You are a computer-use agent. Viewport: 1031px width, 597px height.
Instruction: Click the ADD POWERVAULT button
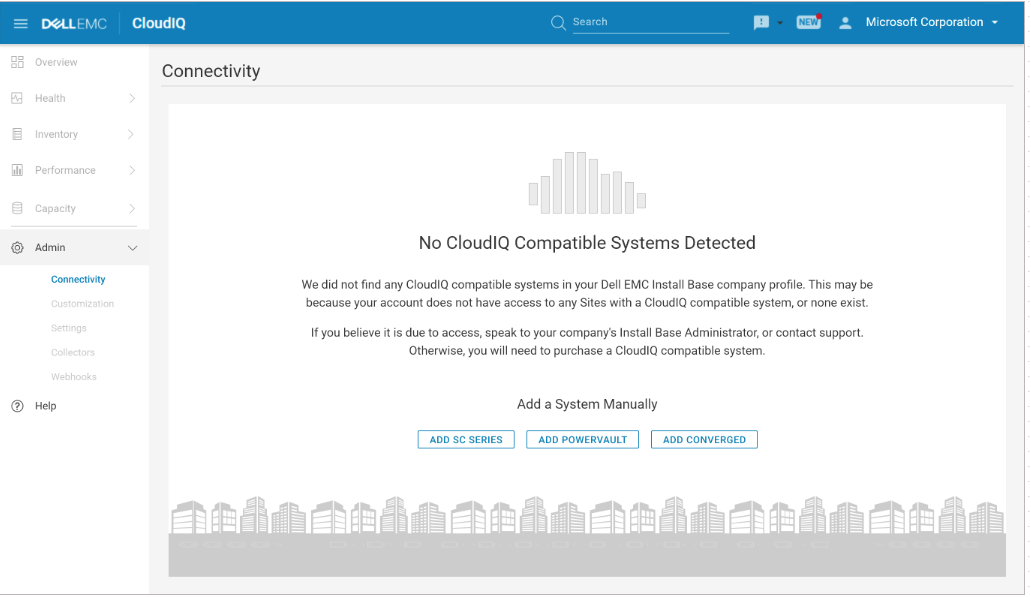coord(582,439)
